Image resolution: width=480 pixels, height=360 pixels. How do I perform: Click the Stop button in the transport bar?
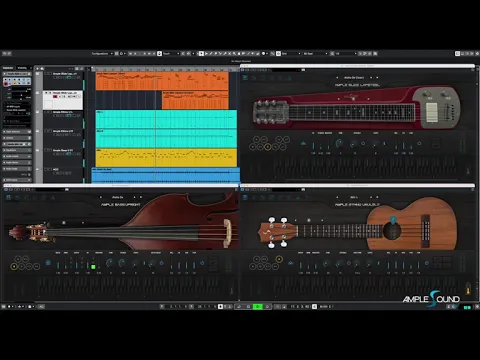[x=248, y=306]
